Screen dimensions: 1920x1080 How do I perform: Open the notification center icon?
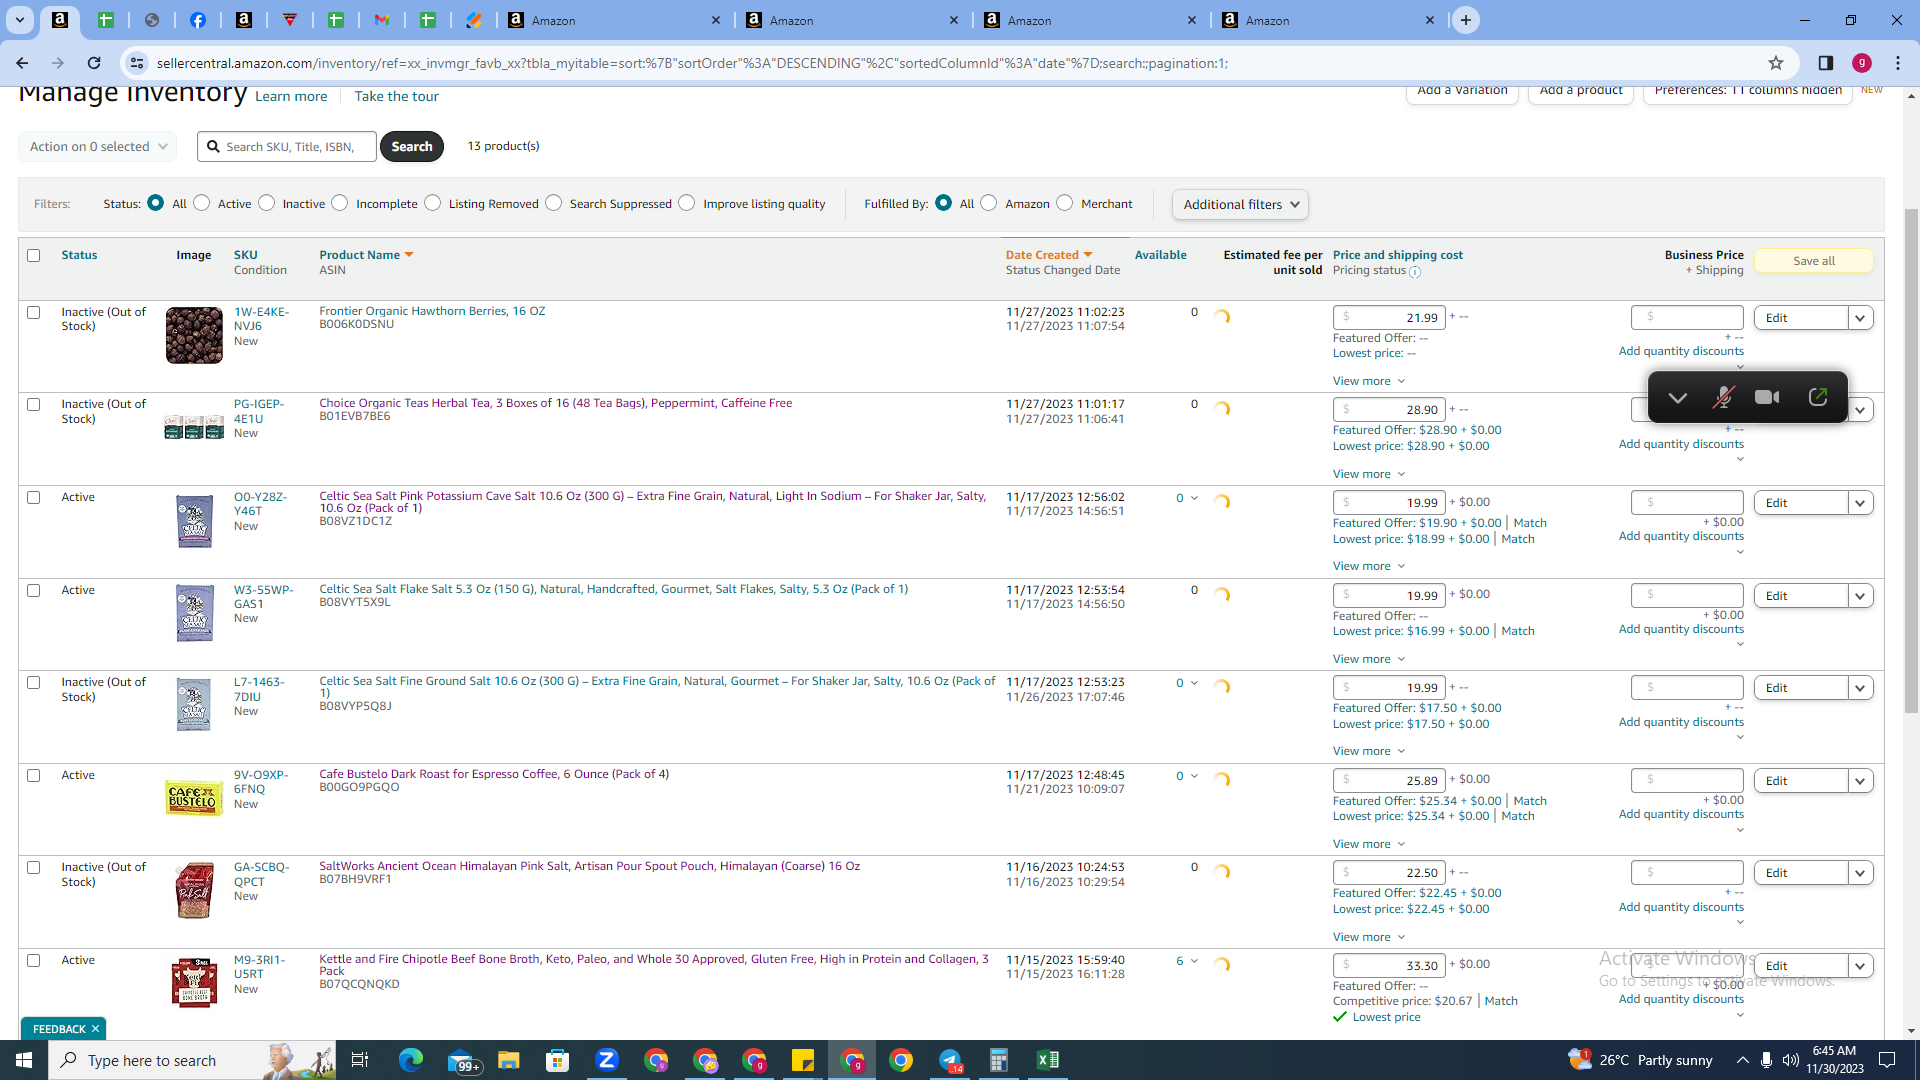point(1888,1060)
